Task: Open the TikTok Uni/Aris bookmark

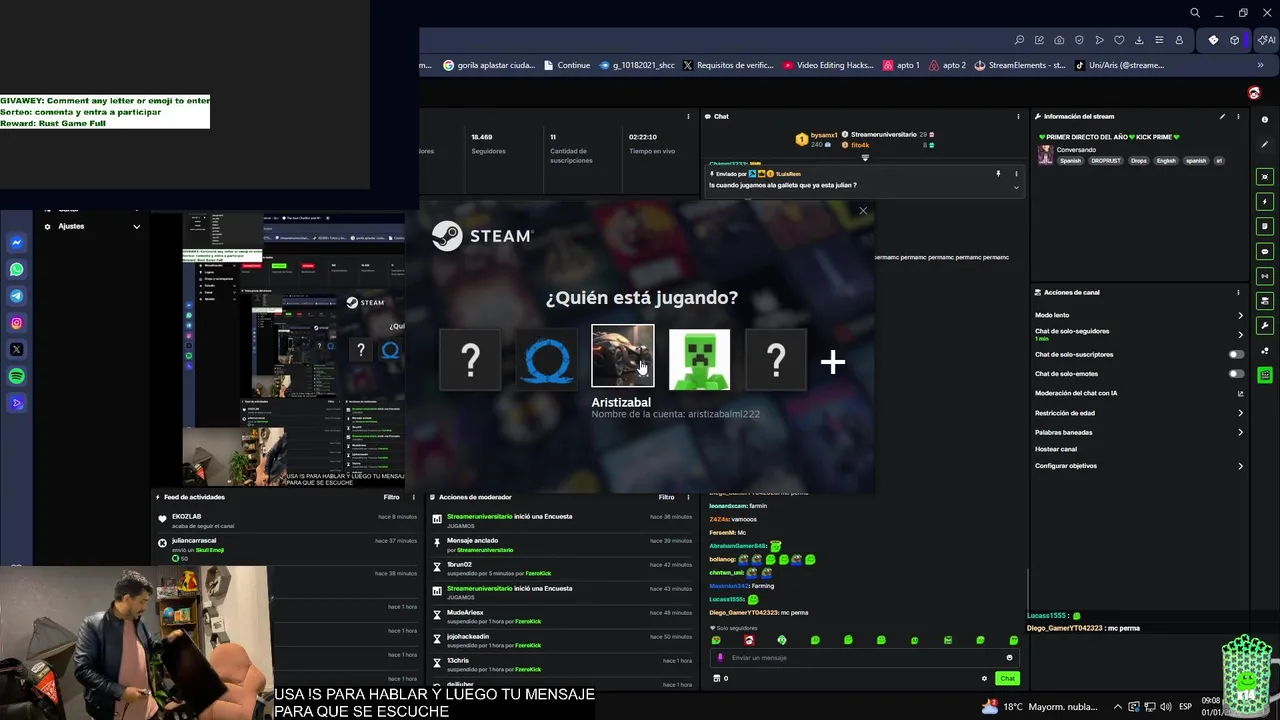Action: (x=1119, y=65)
